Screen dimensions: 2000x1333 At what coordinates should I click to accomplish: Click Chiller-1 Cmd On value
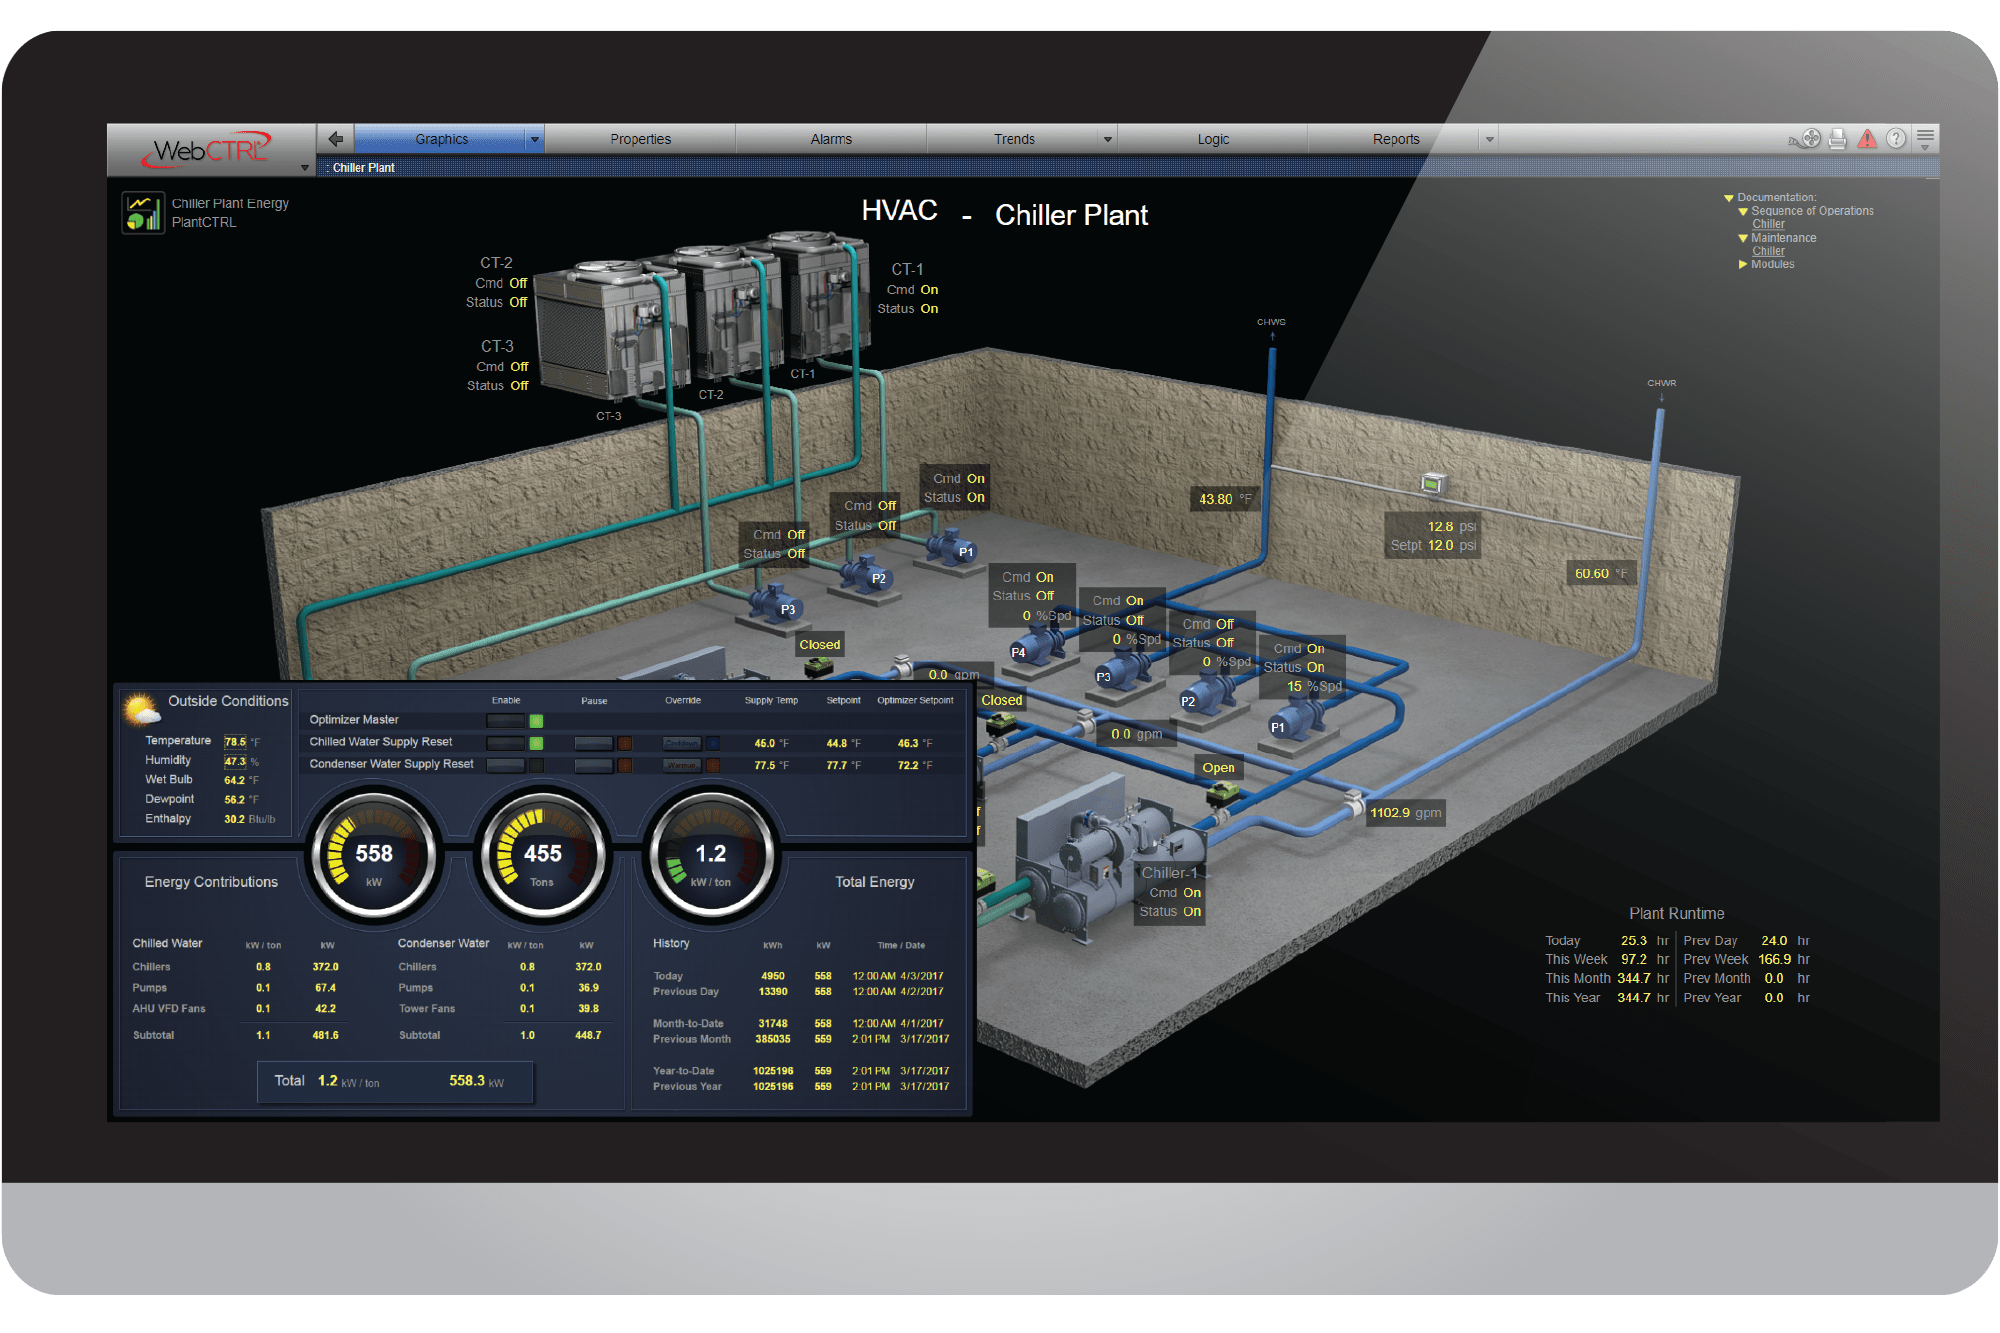(x=1192, y=893)
